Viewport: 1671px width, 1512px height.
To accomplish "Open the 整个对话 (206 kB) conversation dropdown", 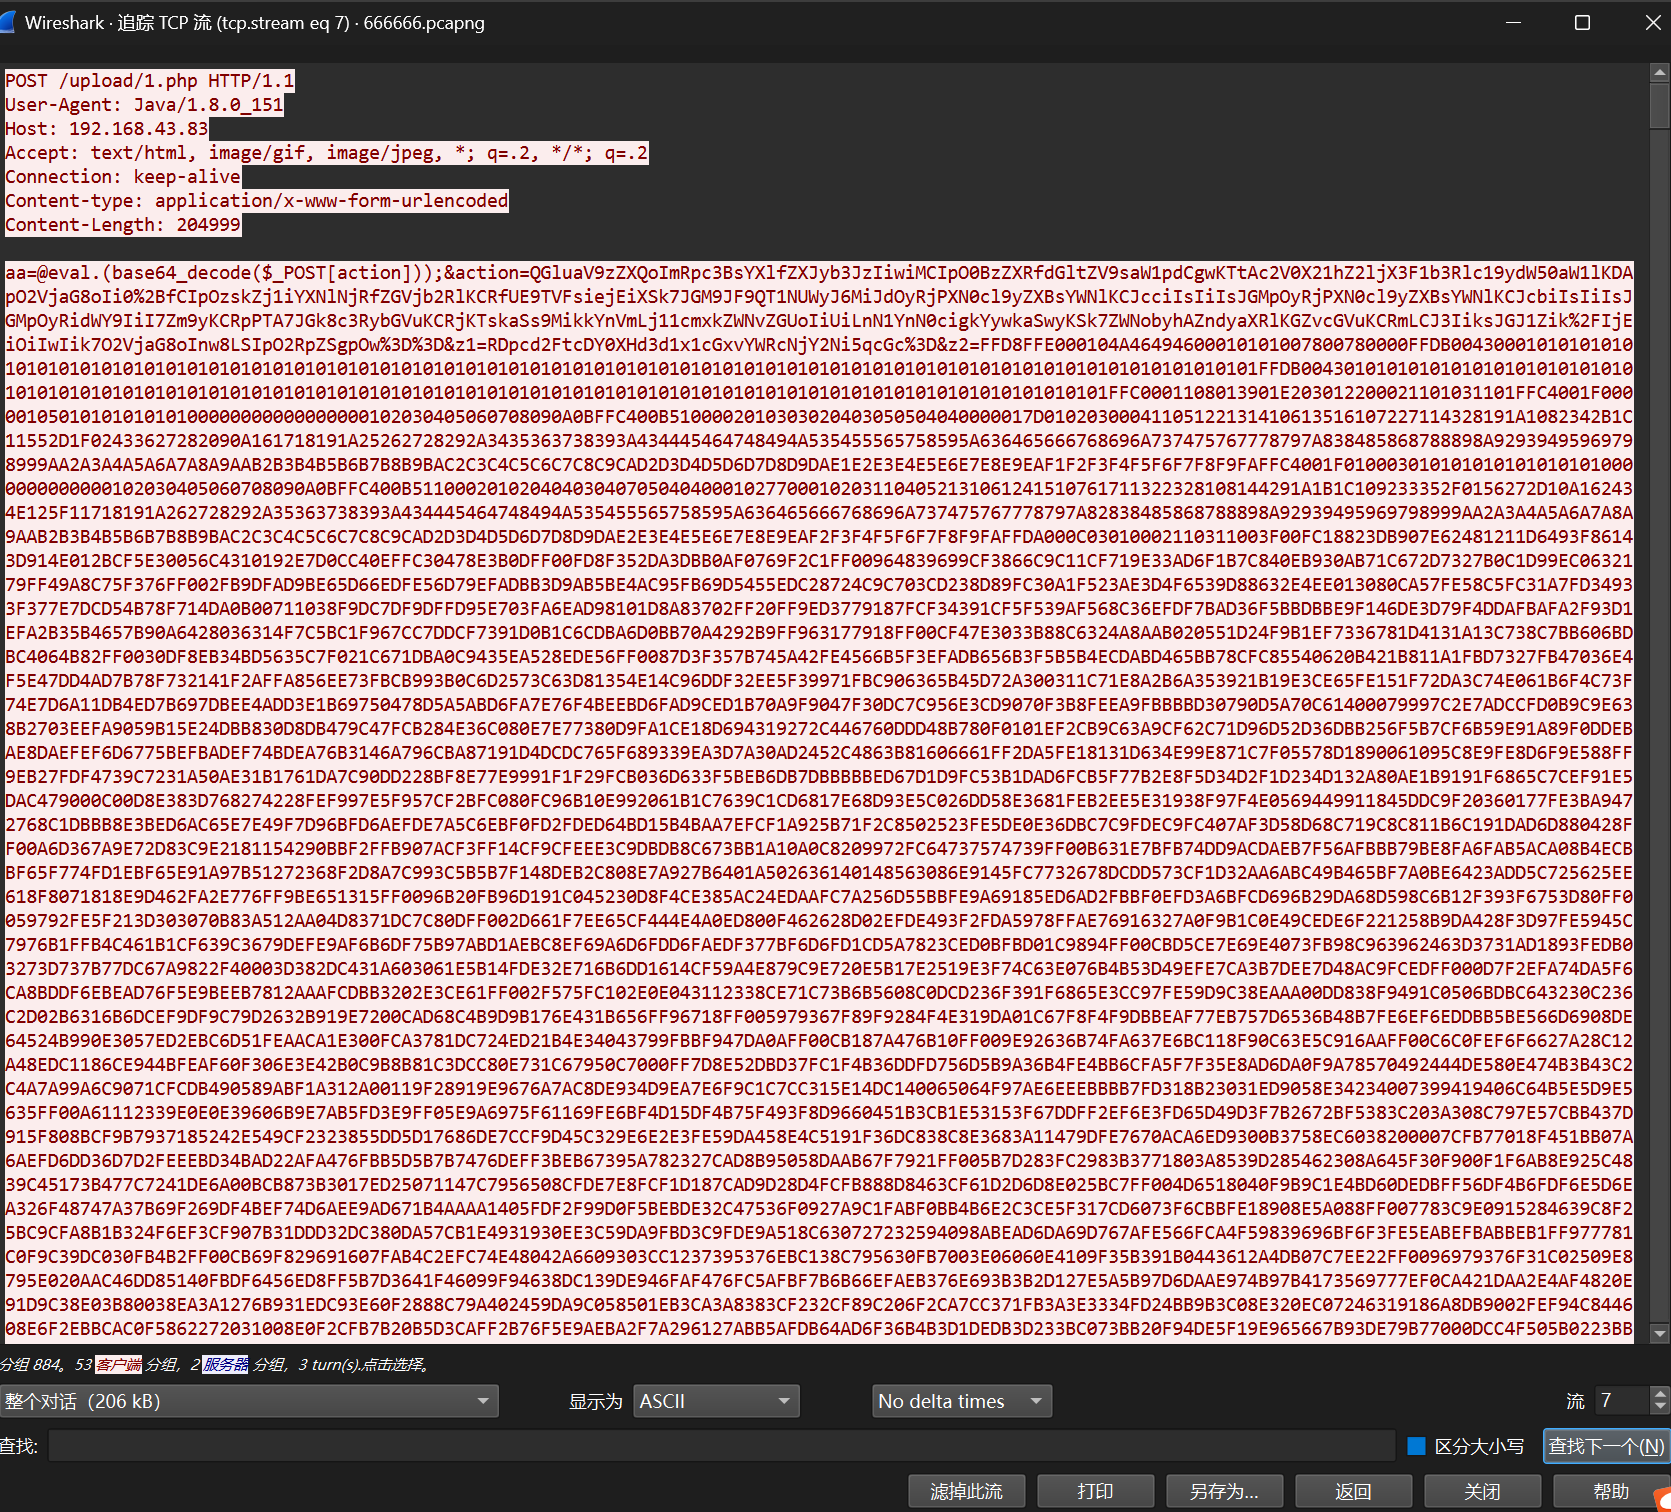I will pos(250,1401).
